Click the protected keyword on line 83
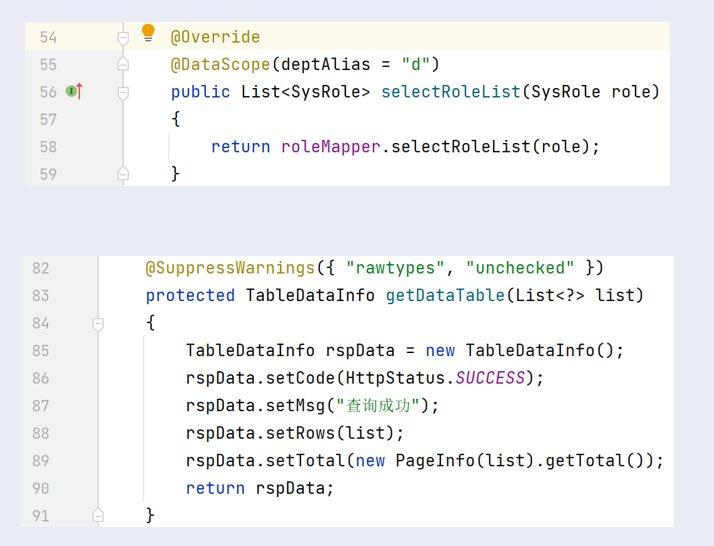 tap(190, 296)
